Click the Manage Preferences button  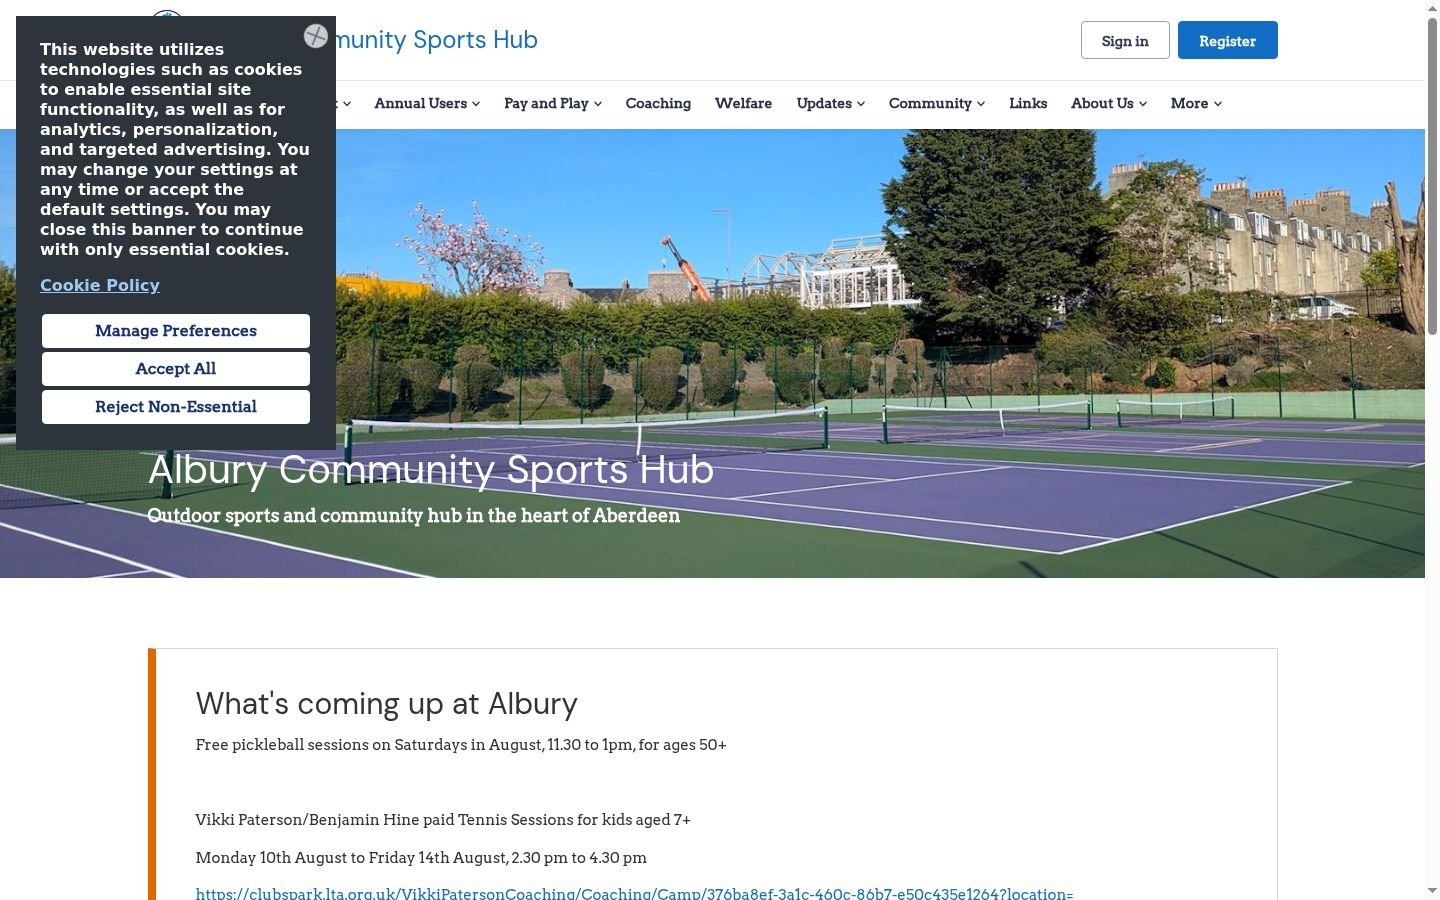[x=176, y=331]
